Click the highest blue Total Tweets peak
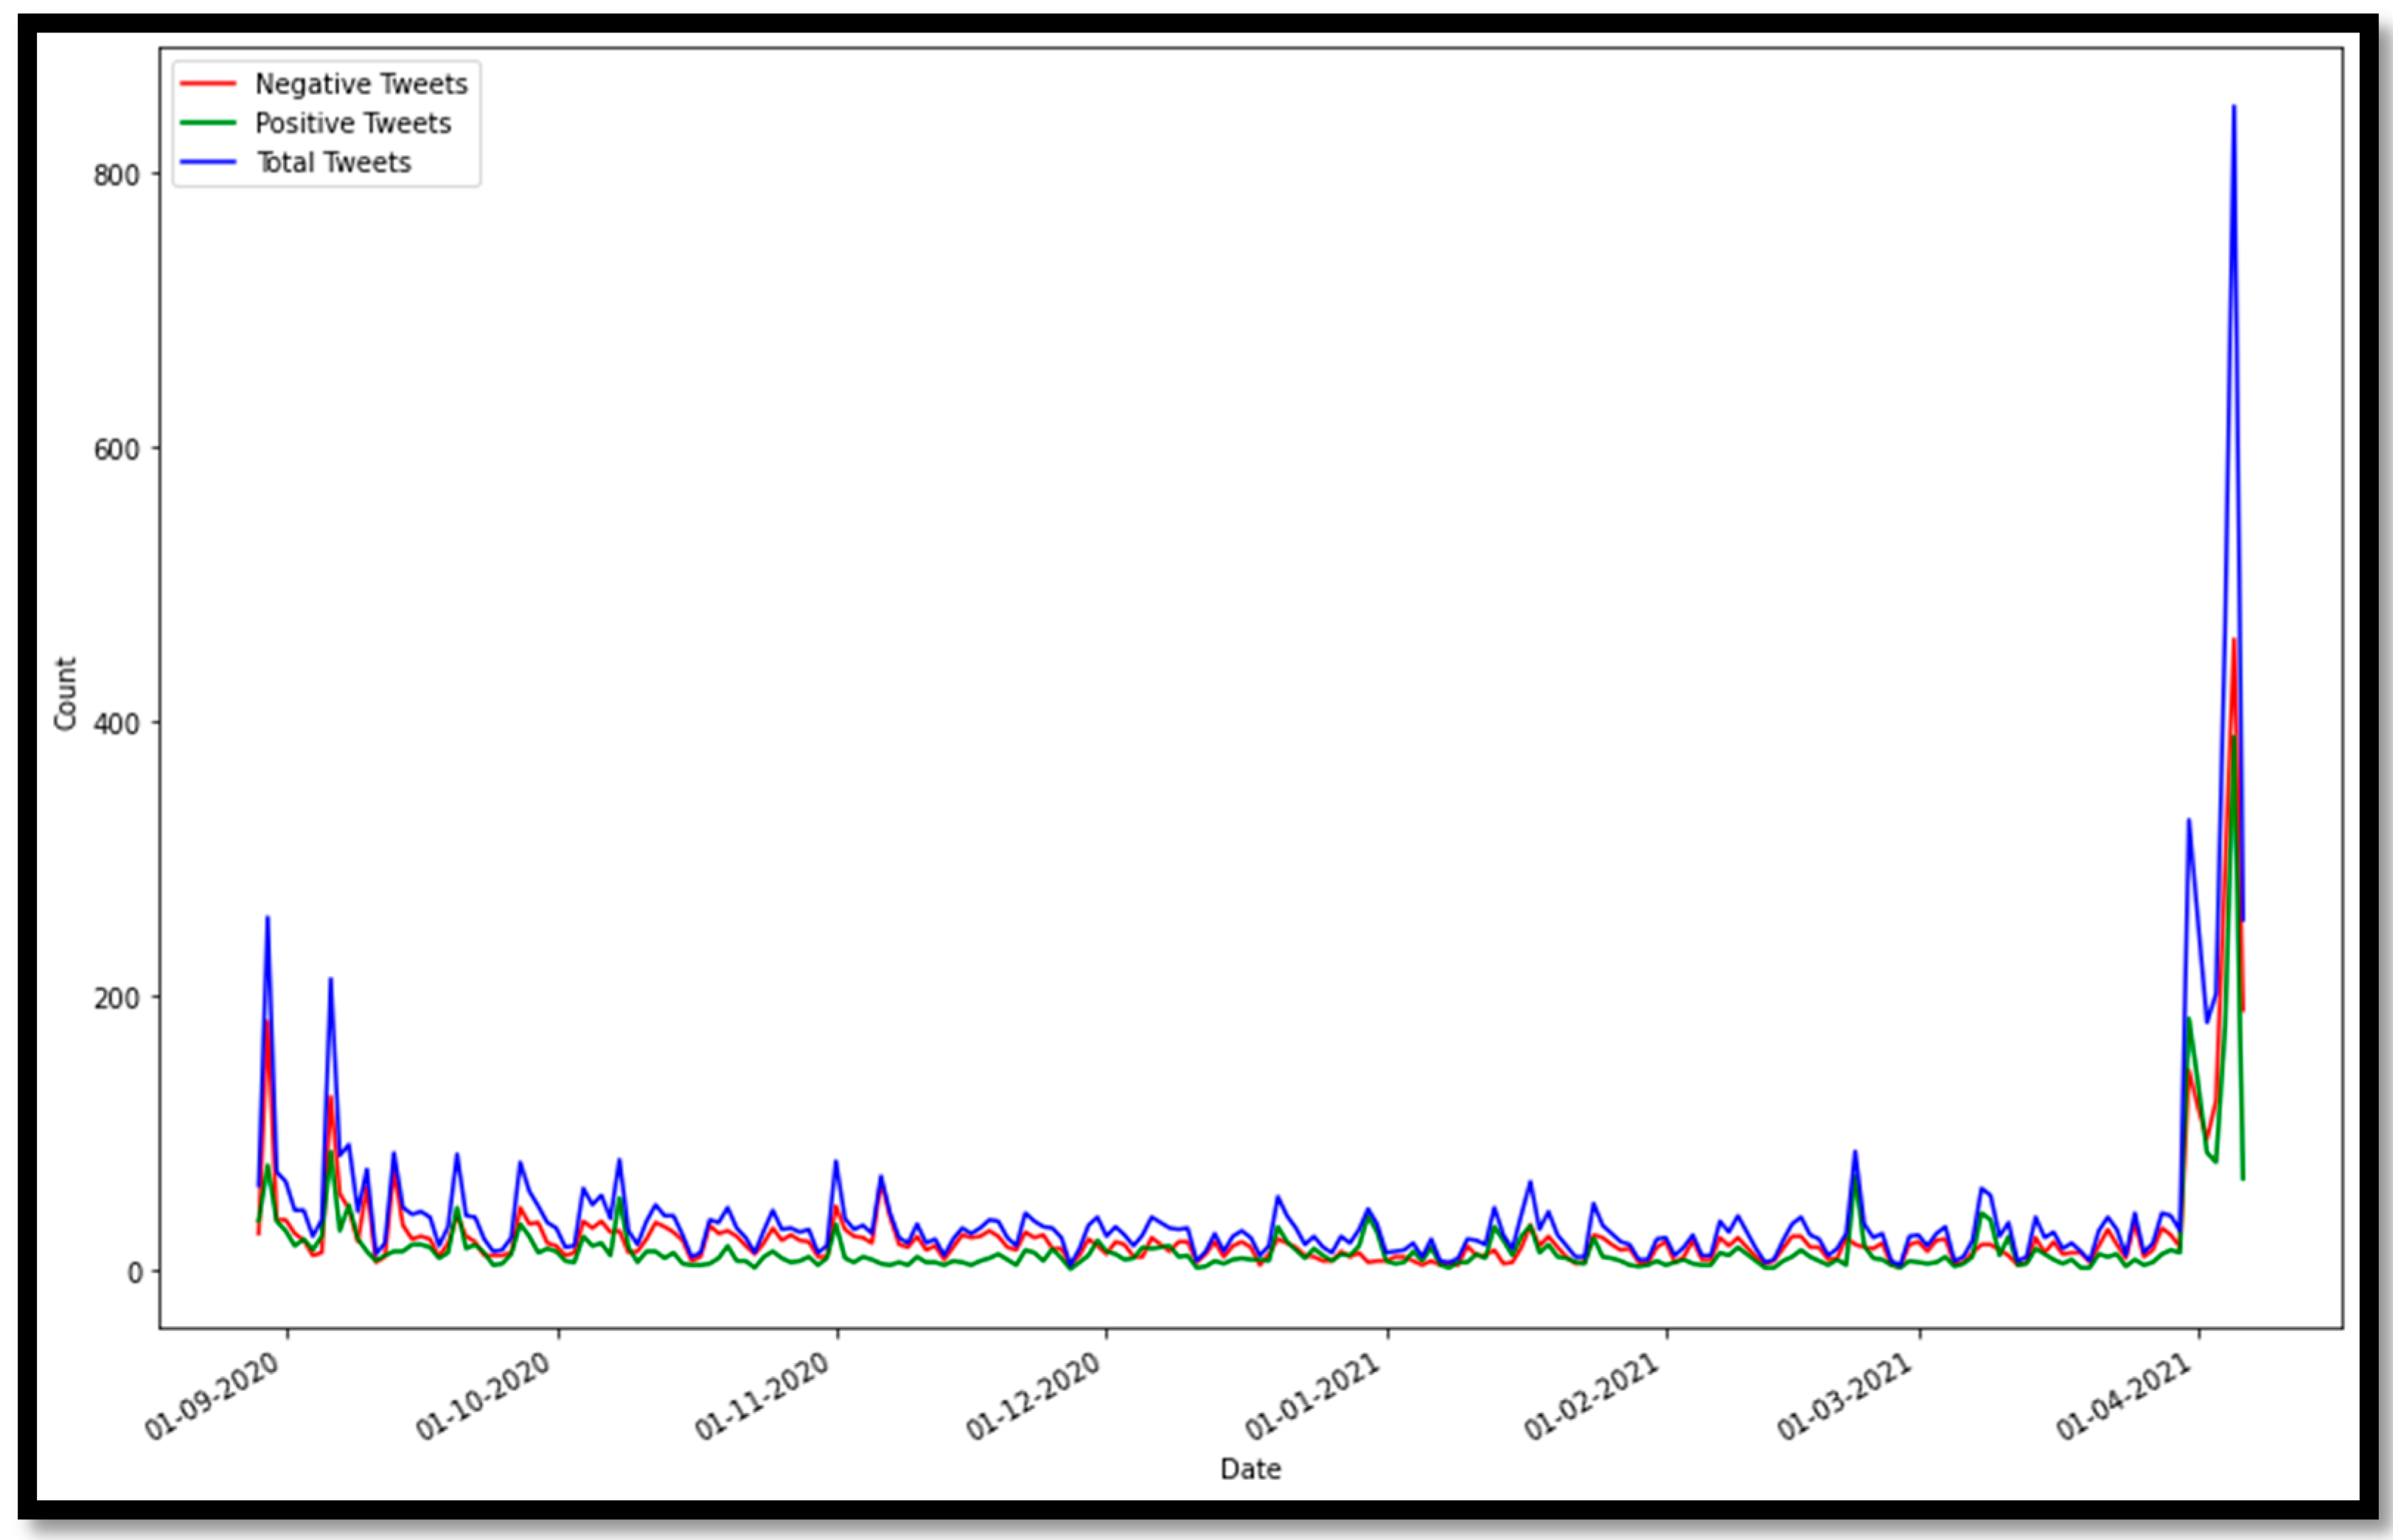The image size is (2393, 1540). 2234,107
